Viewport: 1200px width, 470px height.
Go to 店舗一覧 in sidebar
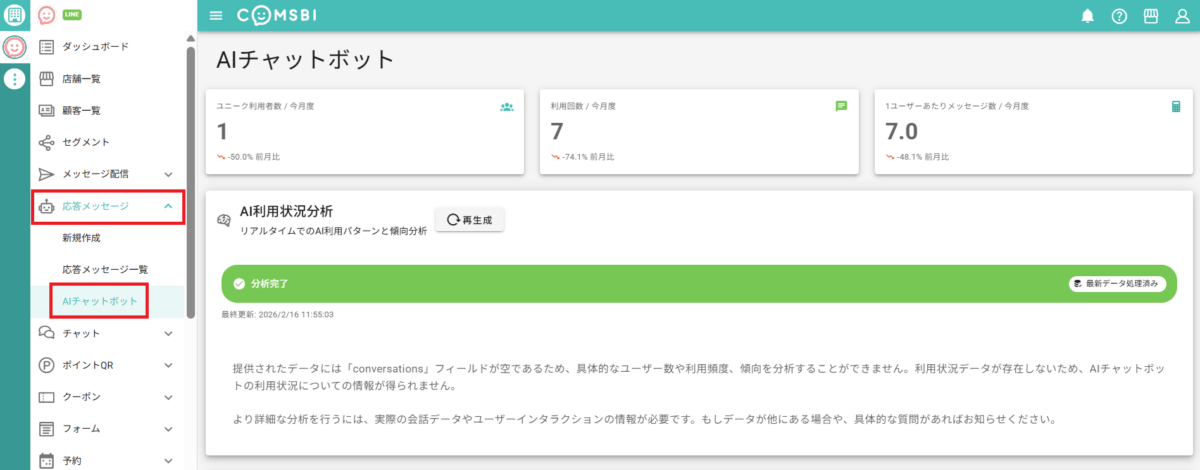(81, 79)
